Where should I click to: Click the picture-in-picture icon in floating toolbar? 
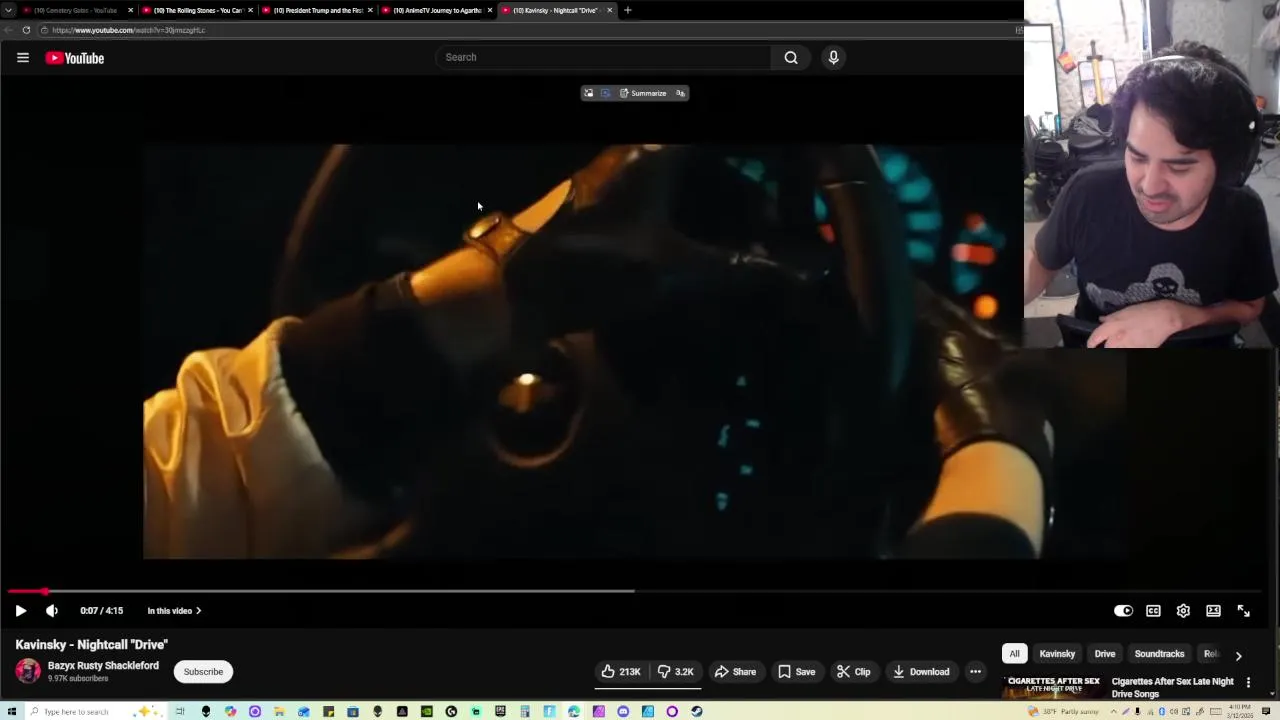[588, 93]
